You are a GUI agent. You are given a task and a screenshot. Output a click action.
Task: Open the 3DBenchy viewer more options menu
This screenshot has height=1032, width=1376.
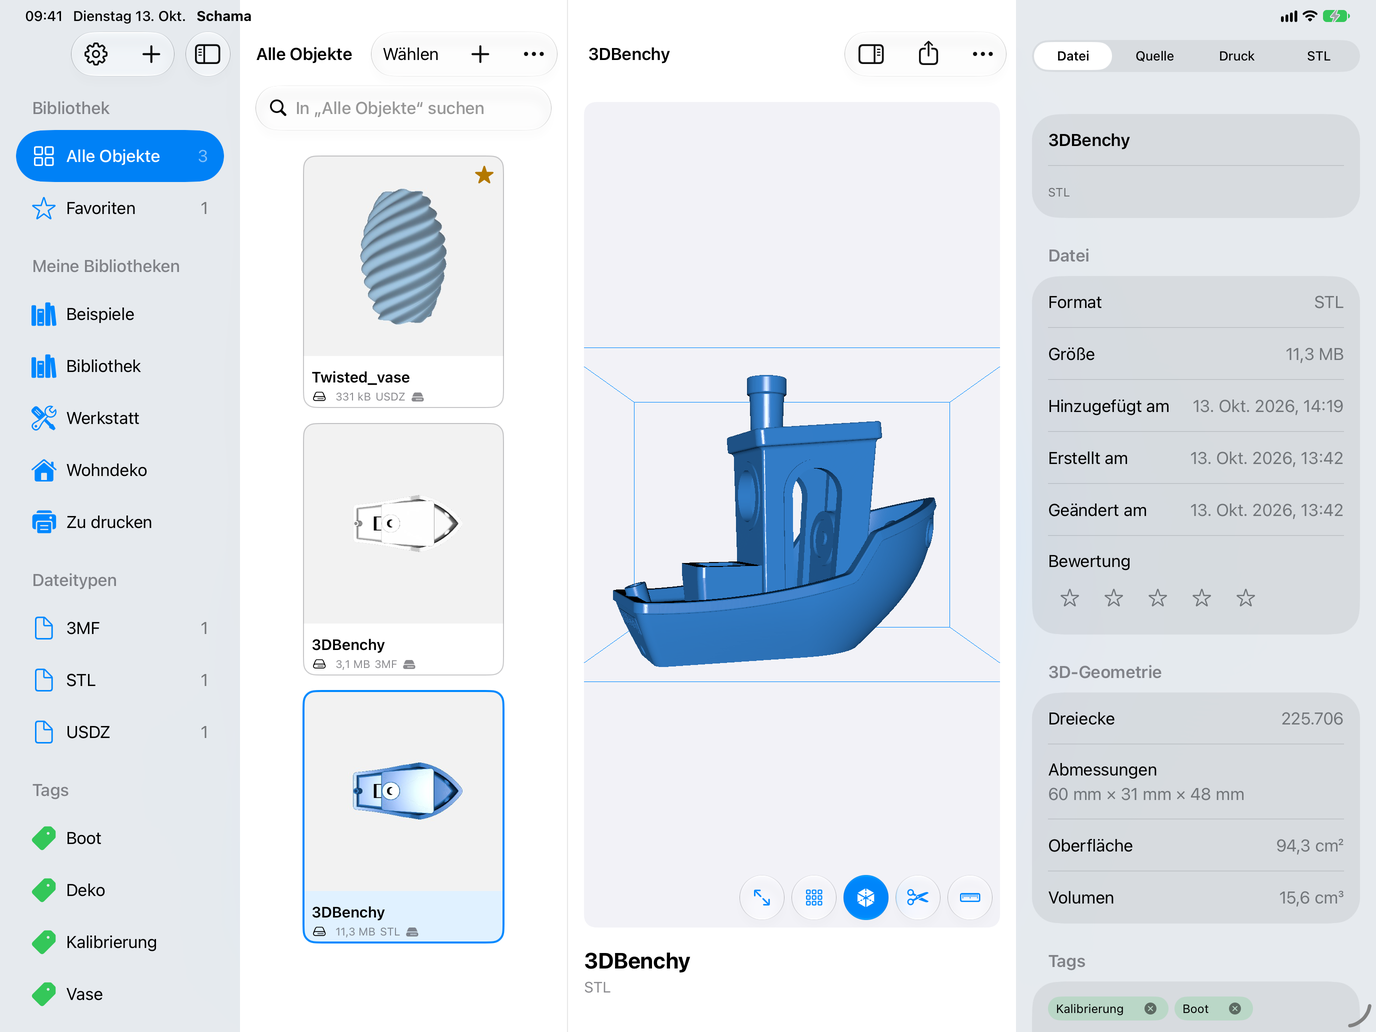pos(983,54)
